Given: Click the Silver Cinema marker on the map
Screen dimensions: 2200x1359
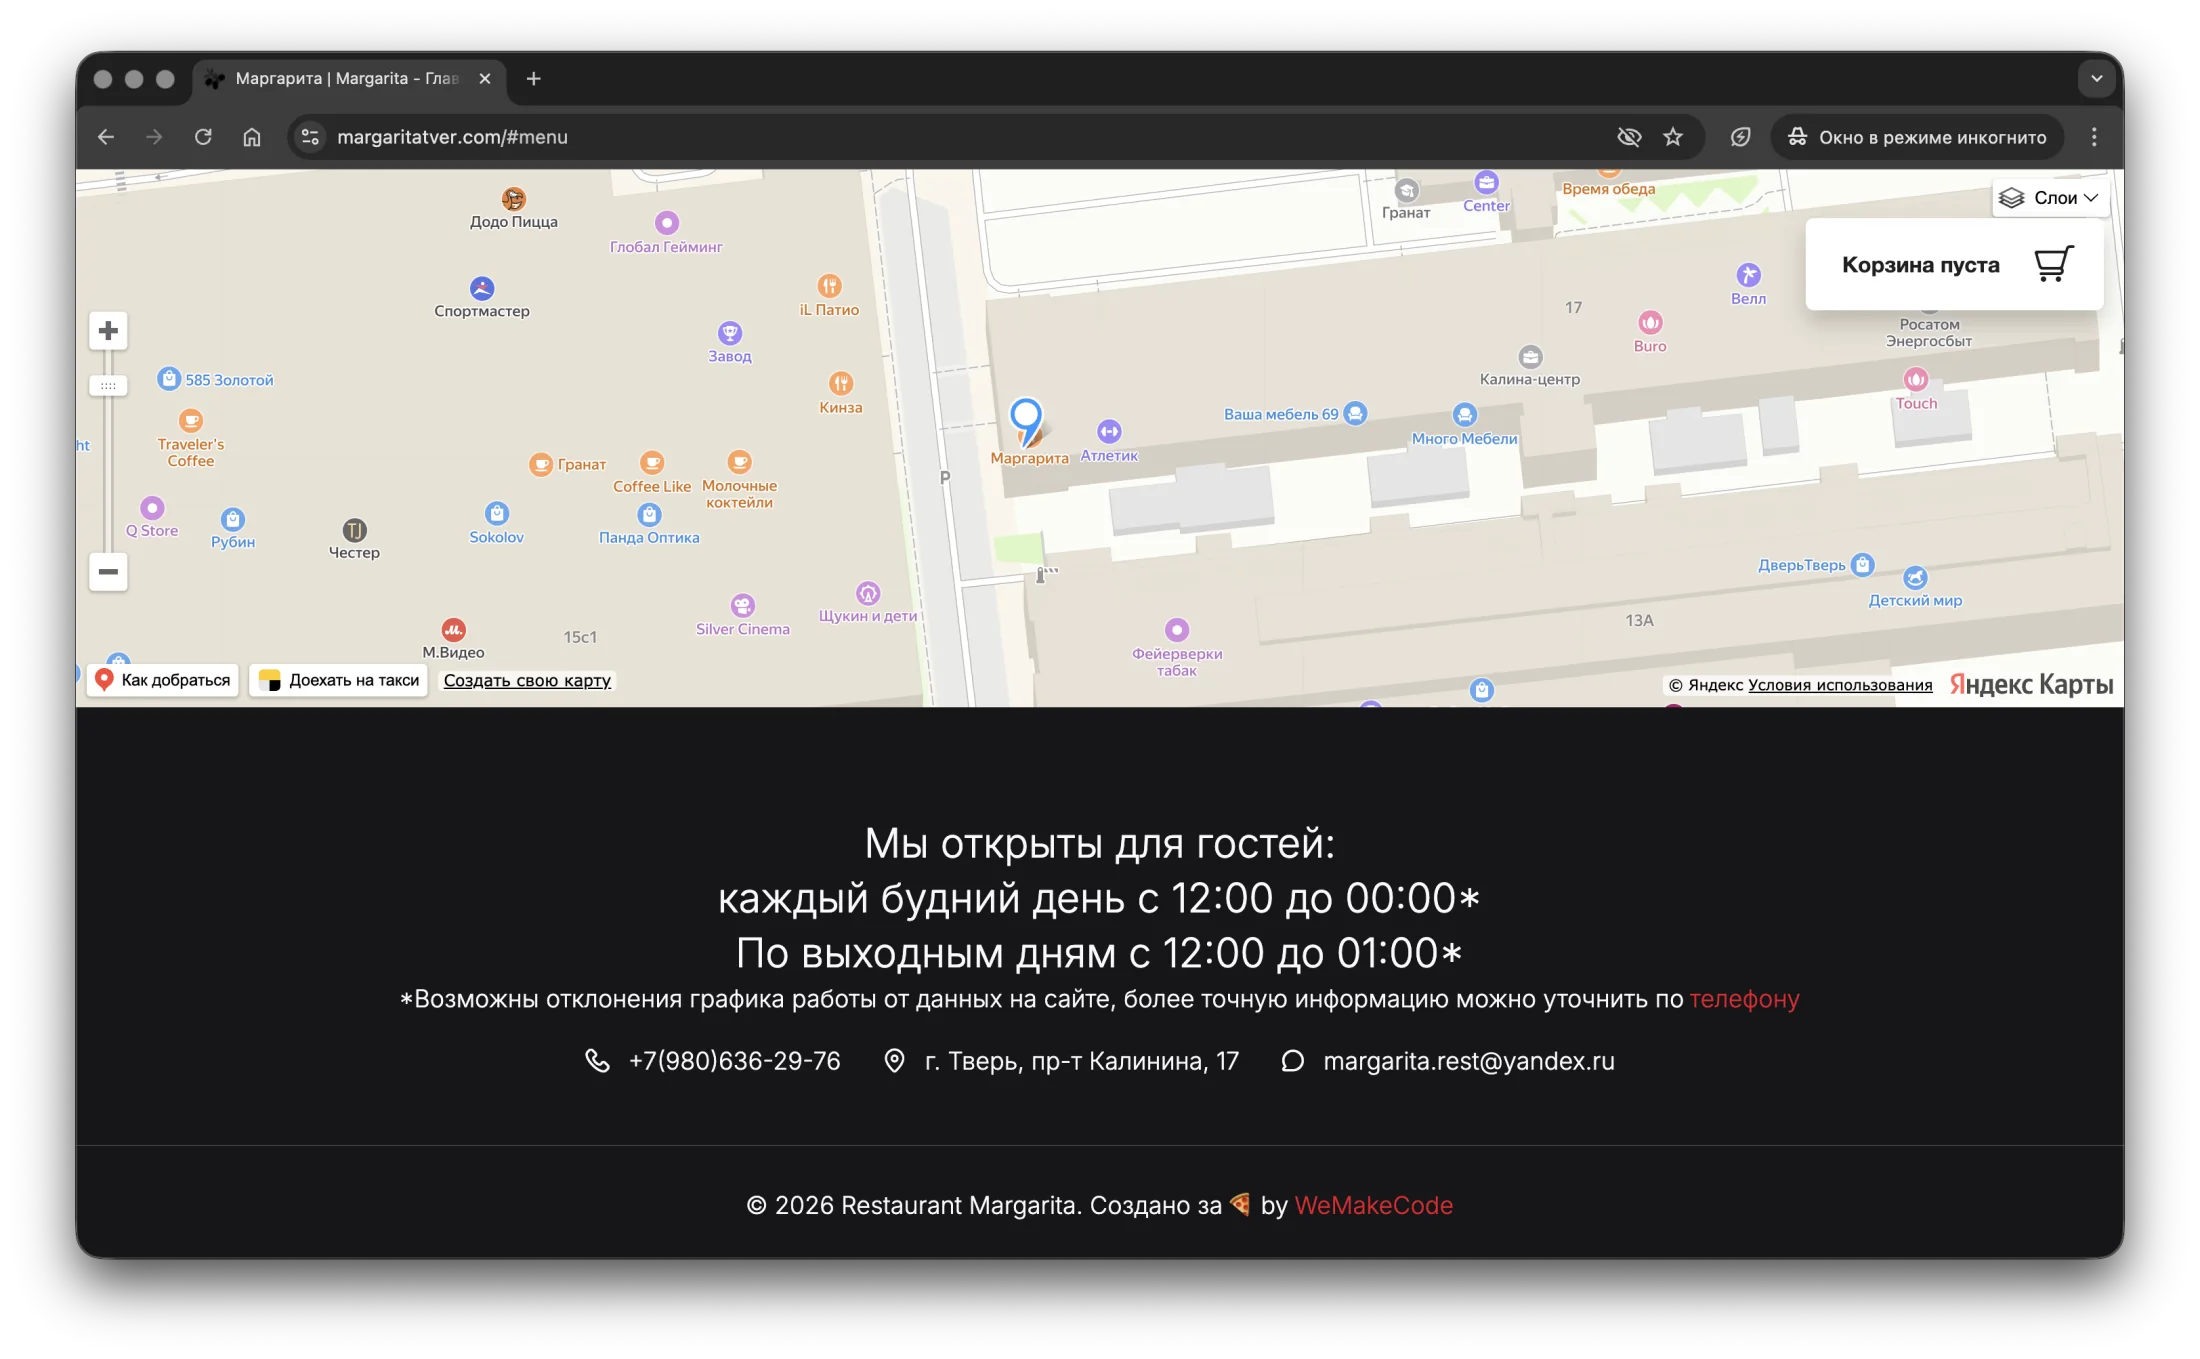Looking at the screenshot, I should point(742,606).
